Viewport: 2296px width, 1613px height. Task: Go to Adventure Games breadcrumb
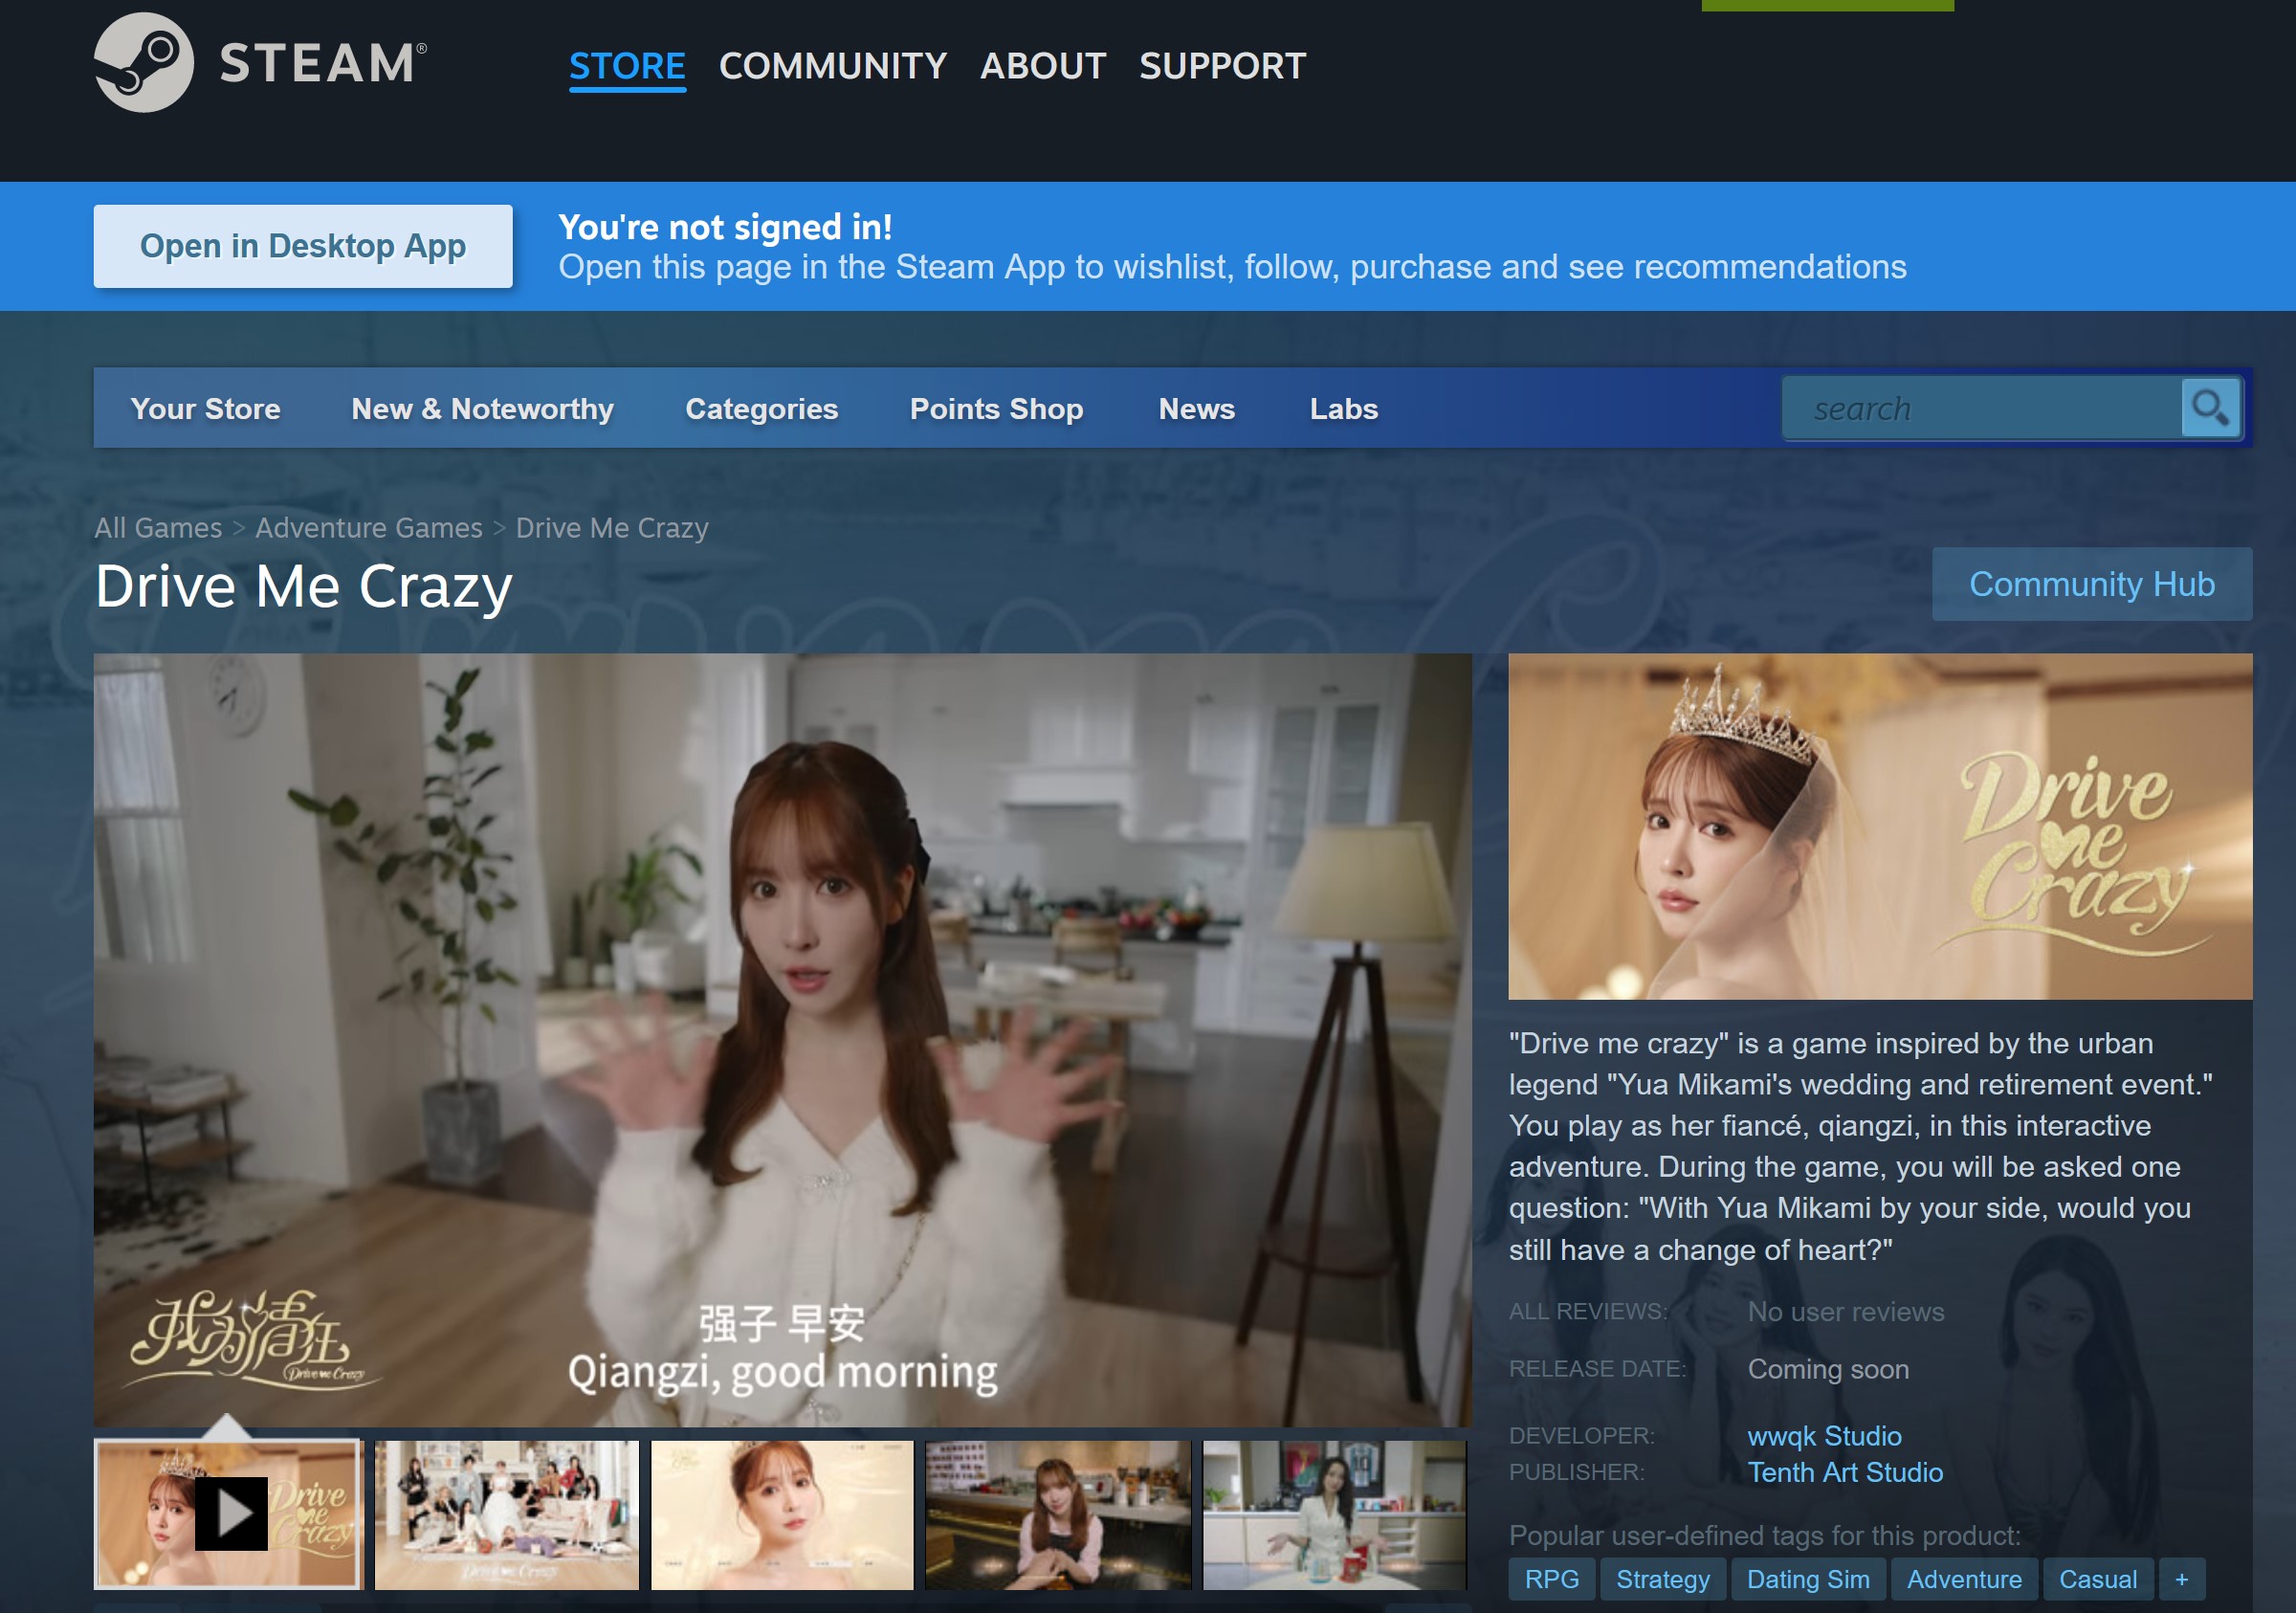click(369, 527)
